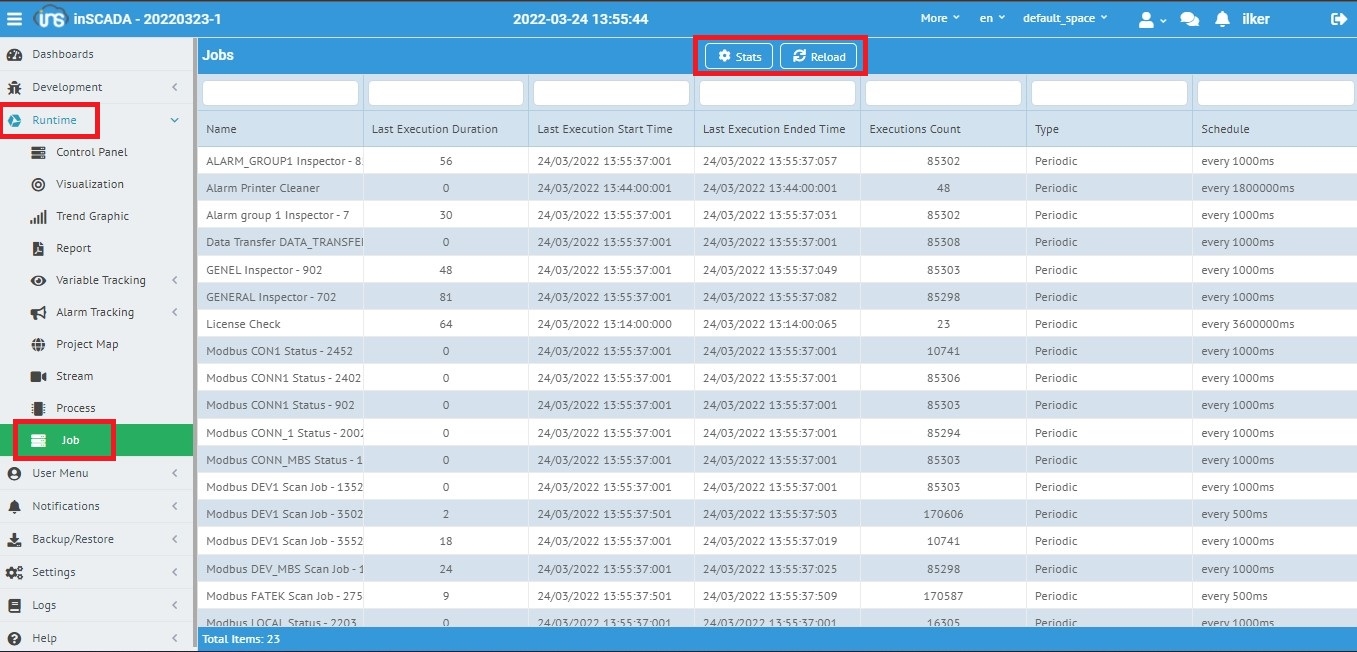The image size is (1357, 652).
Task: Click the hamburger menu icon in header
Action: [14, 19]
